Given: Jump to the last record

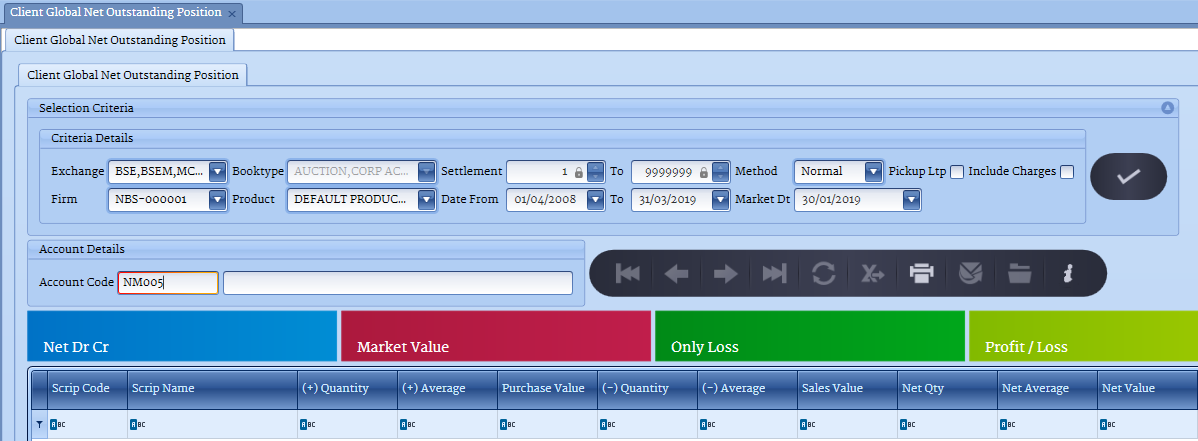Looking at the screenshot, I should point(775,273).
